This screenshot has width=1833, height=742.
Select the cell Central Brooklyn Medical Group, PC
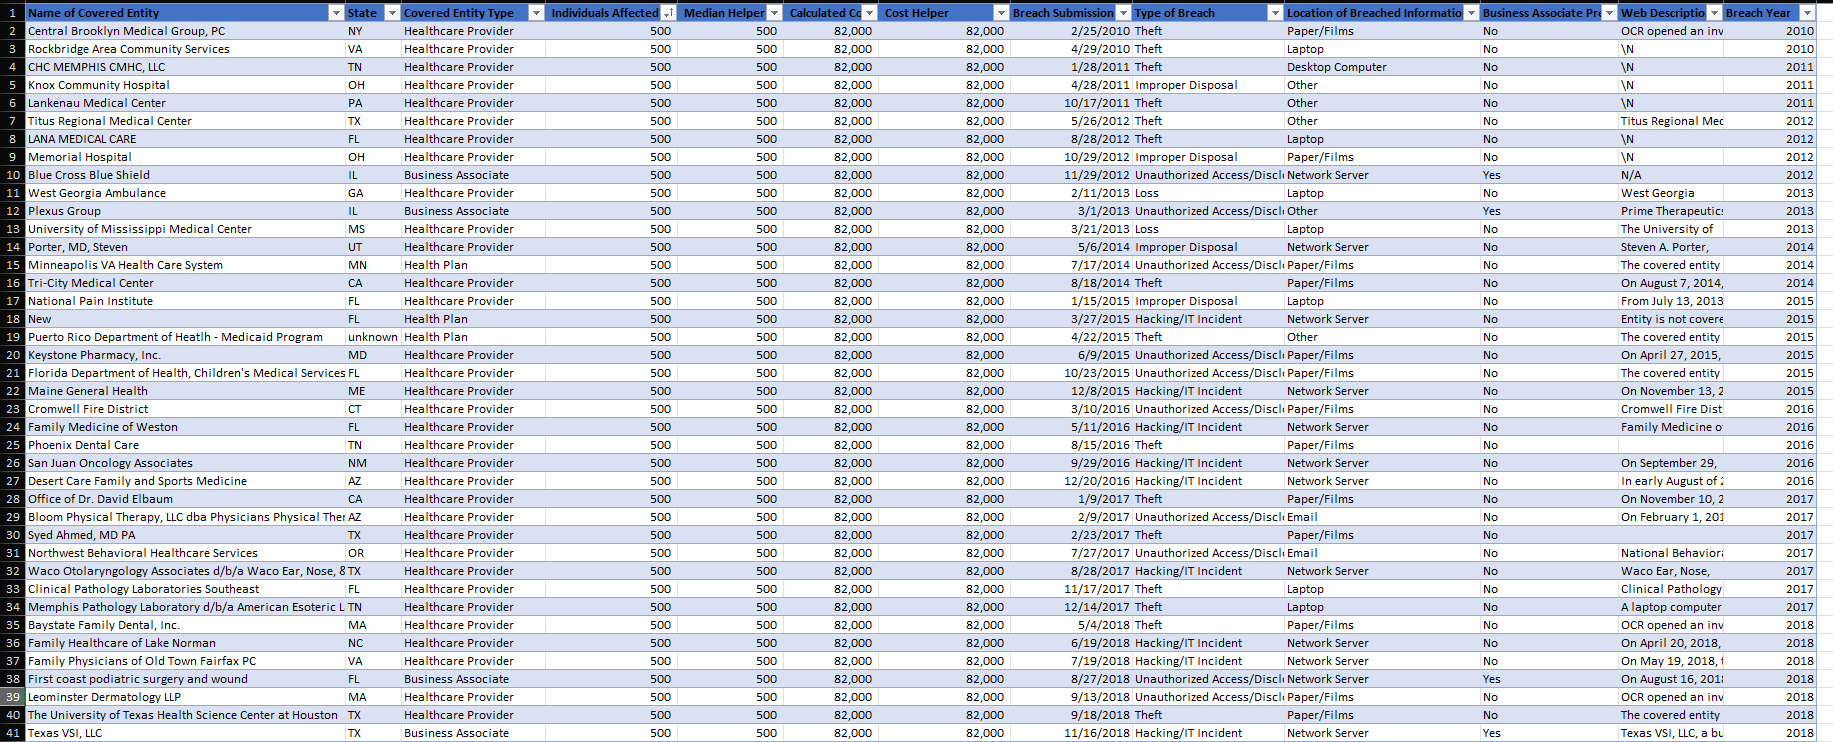click(185, 31)
